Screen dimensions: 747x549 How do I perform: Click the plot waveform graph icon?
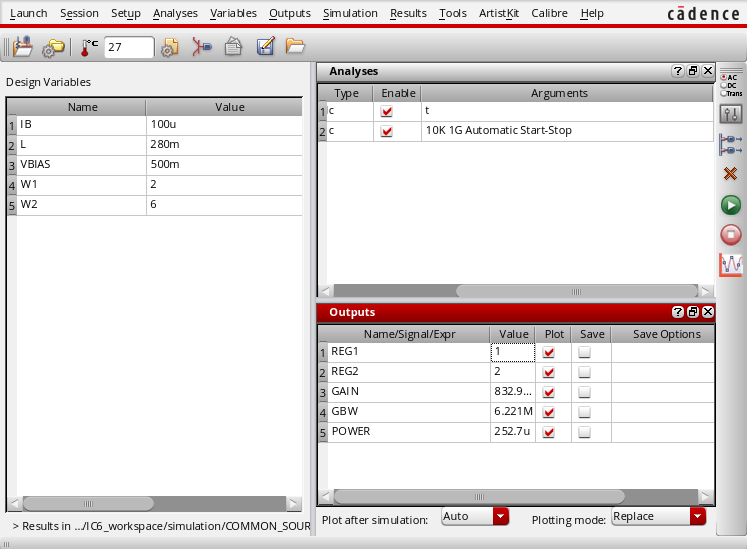pyautogui.click(x=731, y=265)
